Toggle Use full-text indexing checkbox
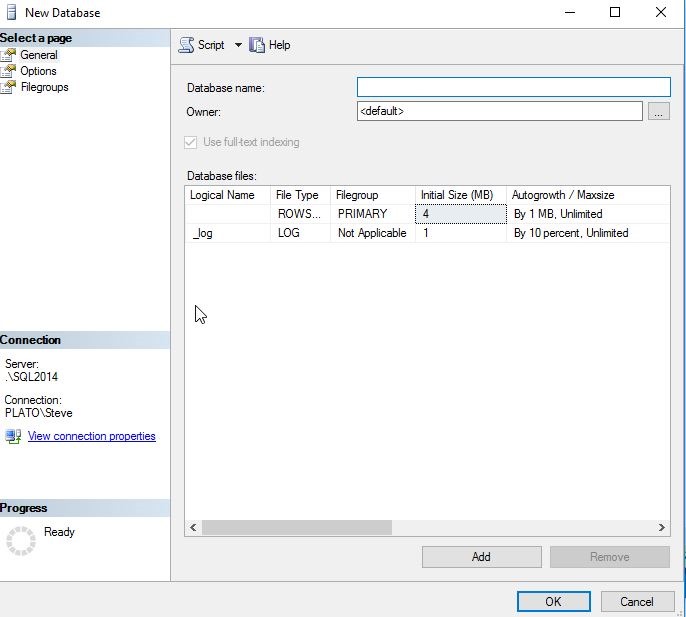Viewport: 686px width, 617px height. pyautogui.click(x=192, y=142)
